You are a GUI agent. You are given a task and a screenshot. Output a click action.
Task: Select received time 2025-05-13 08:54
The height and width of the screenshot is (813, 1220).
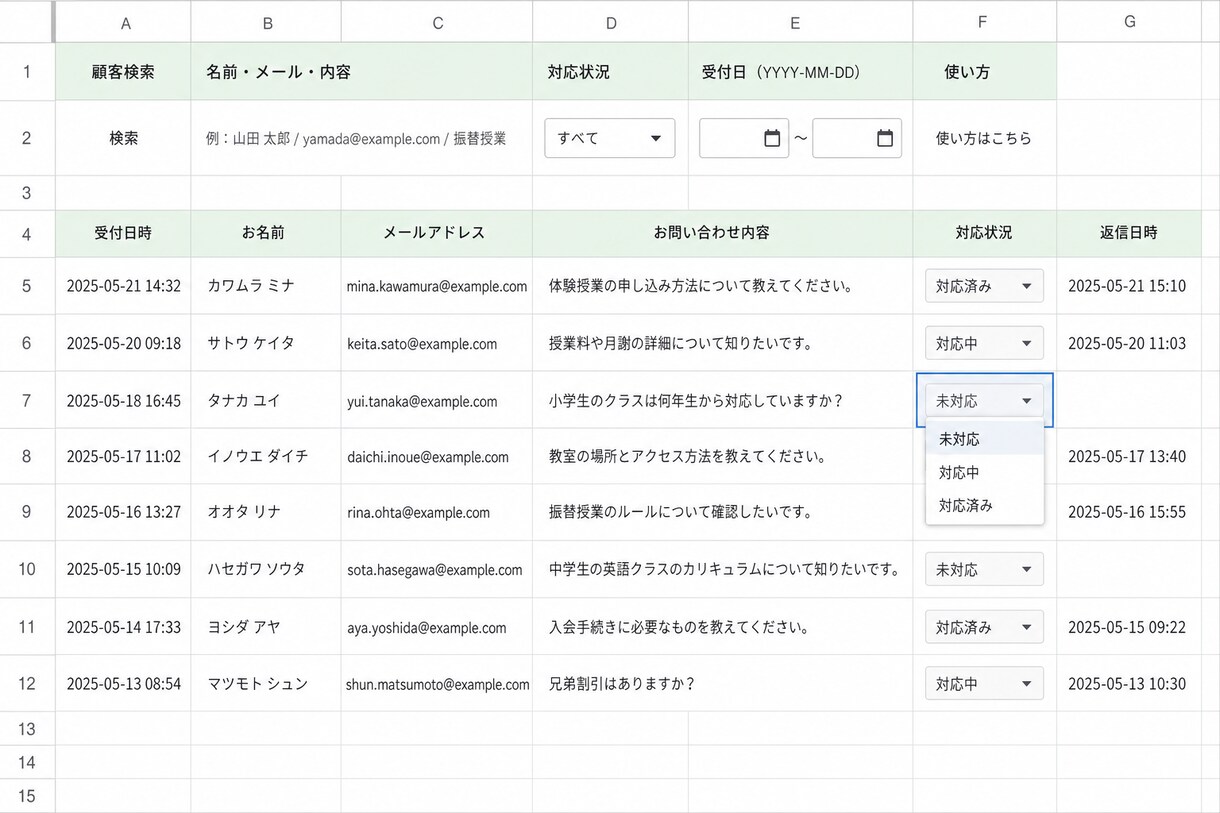point(123,684)
